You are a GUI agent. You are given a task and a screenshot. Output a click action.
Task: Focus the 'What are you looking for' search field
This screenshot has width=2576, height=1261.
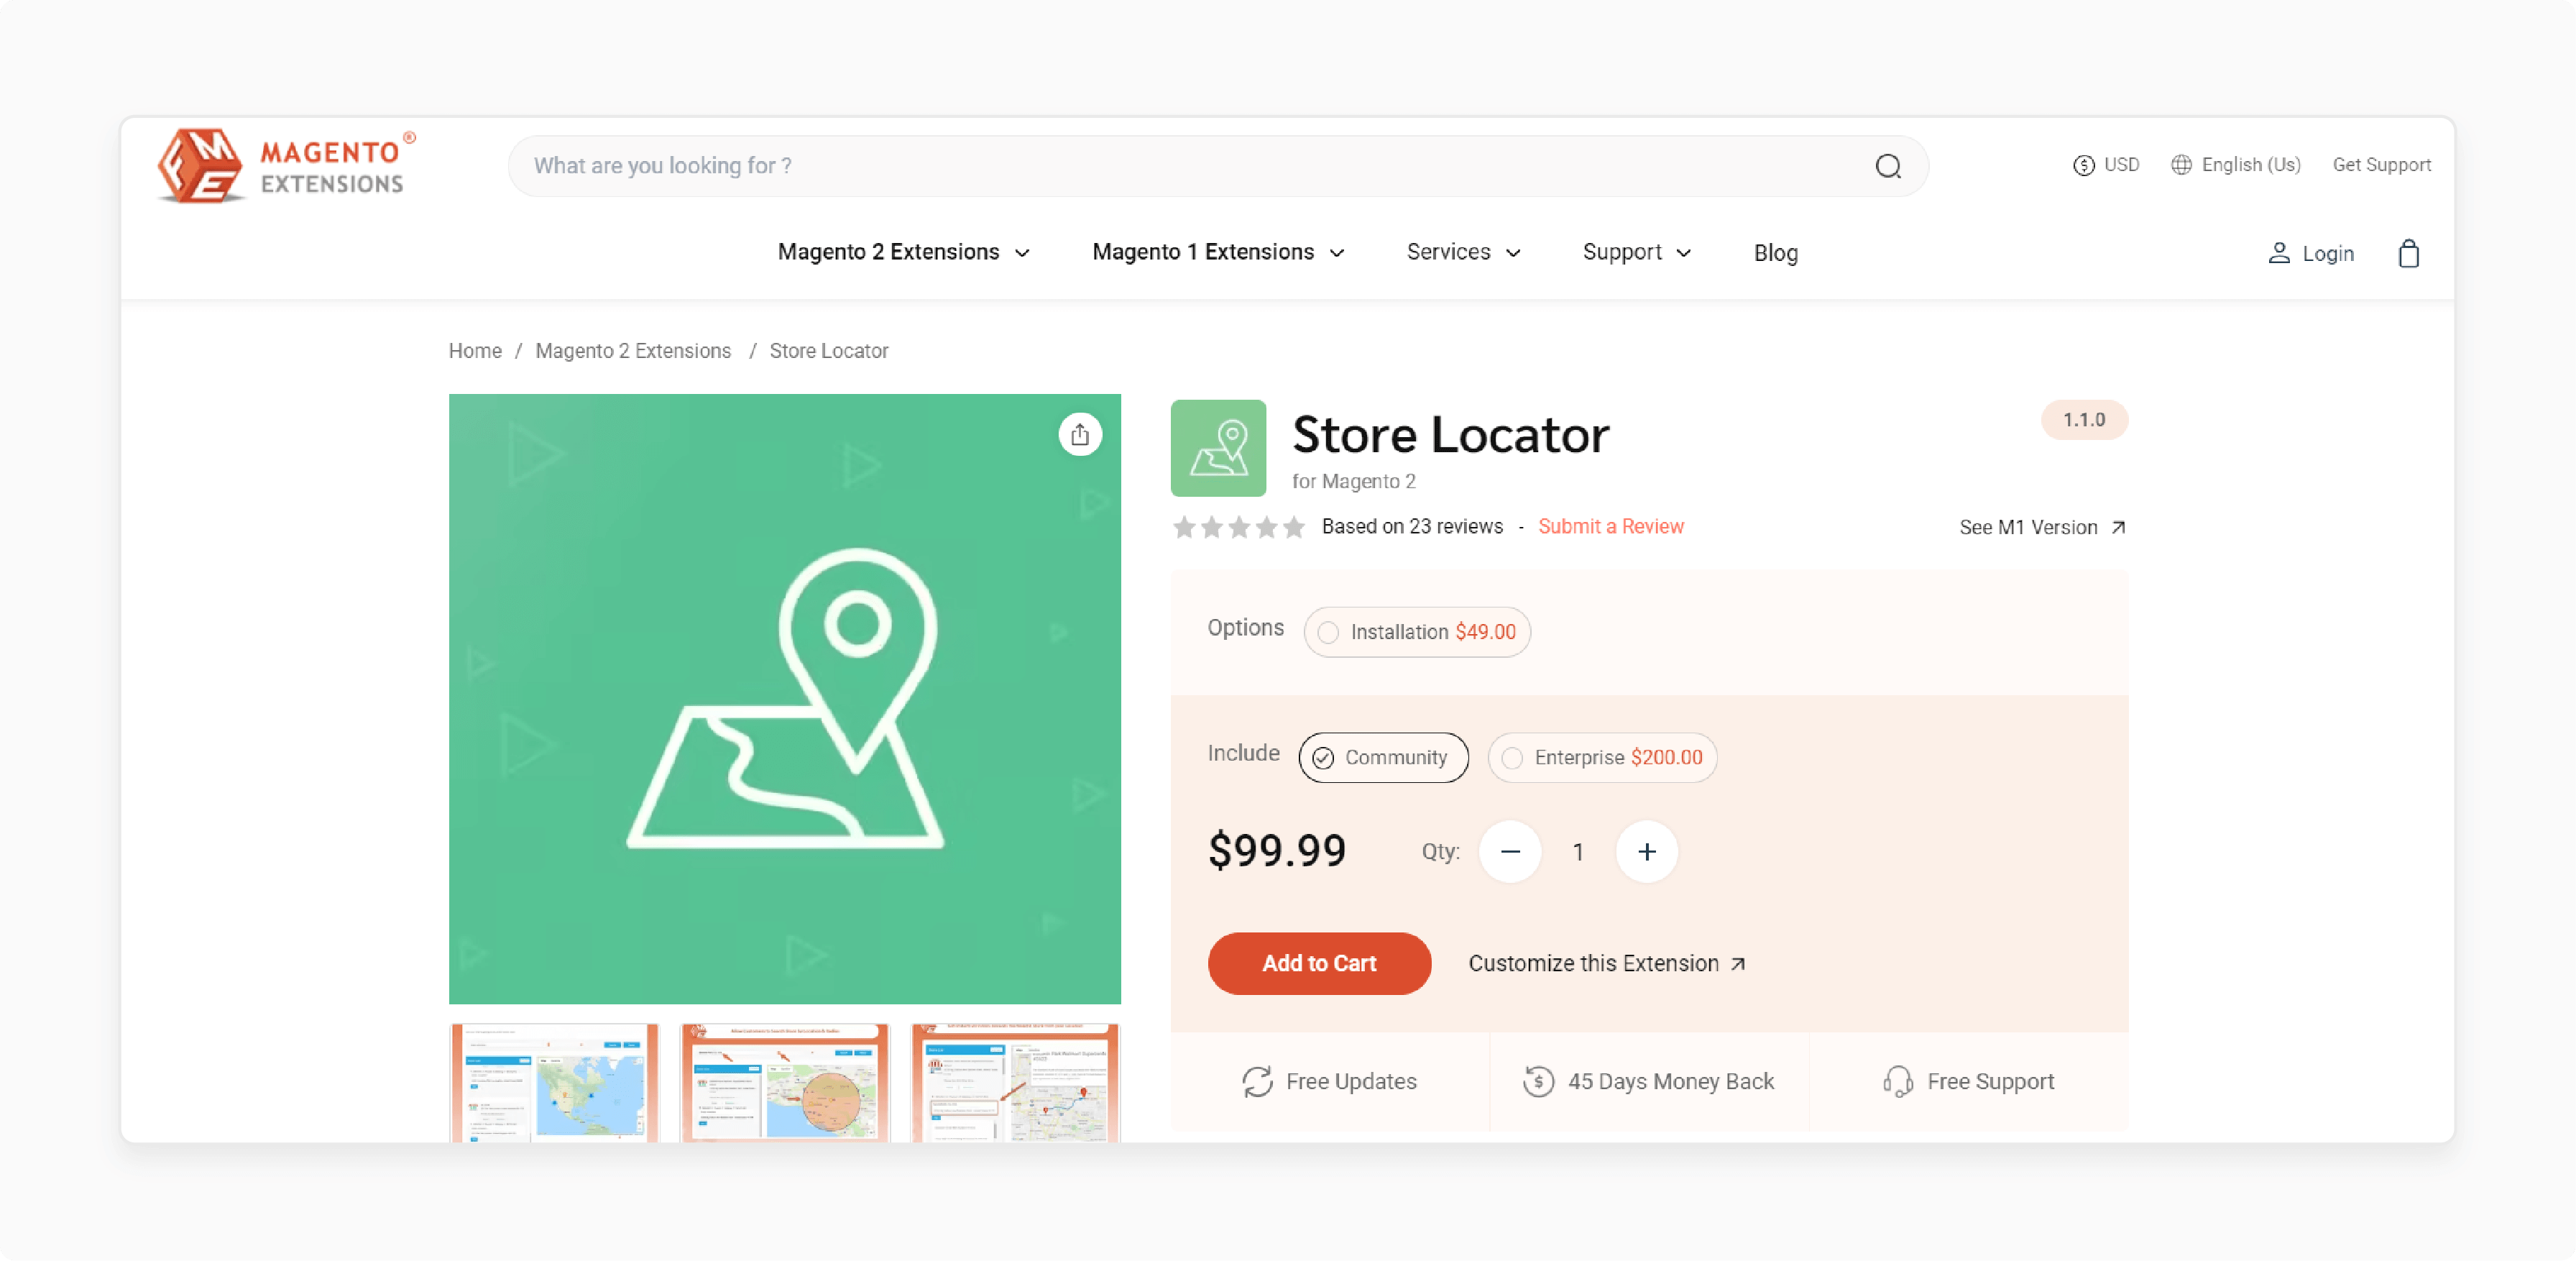(1217, 166)
